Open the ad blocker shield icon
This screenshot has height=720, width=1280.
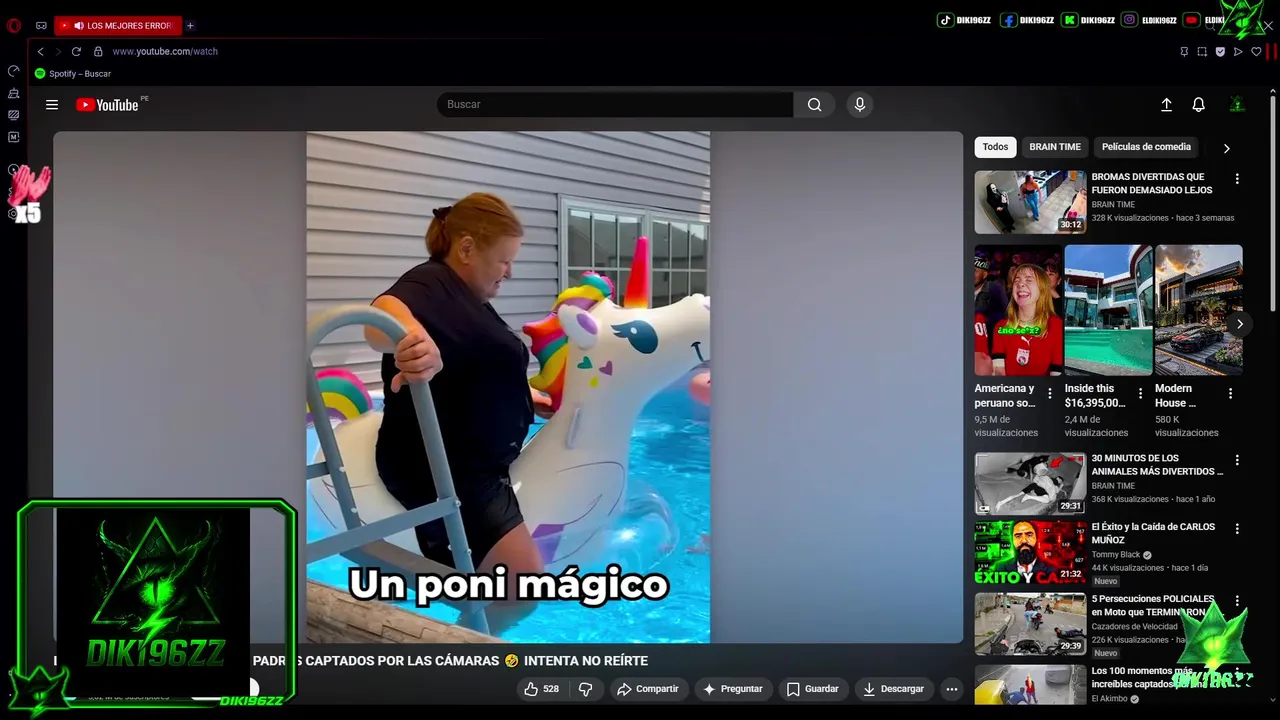1220,51
